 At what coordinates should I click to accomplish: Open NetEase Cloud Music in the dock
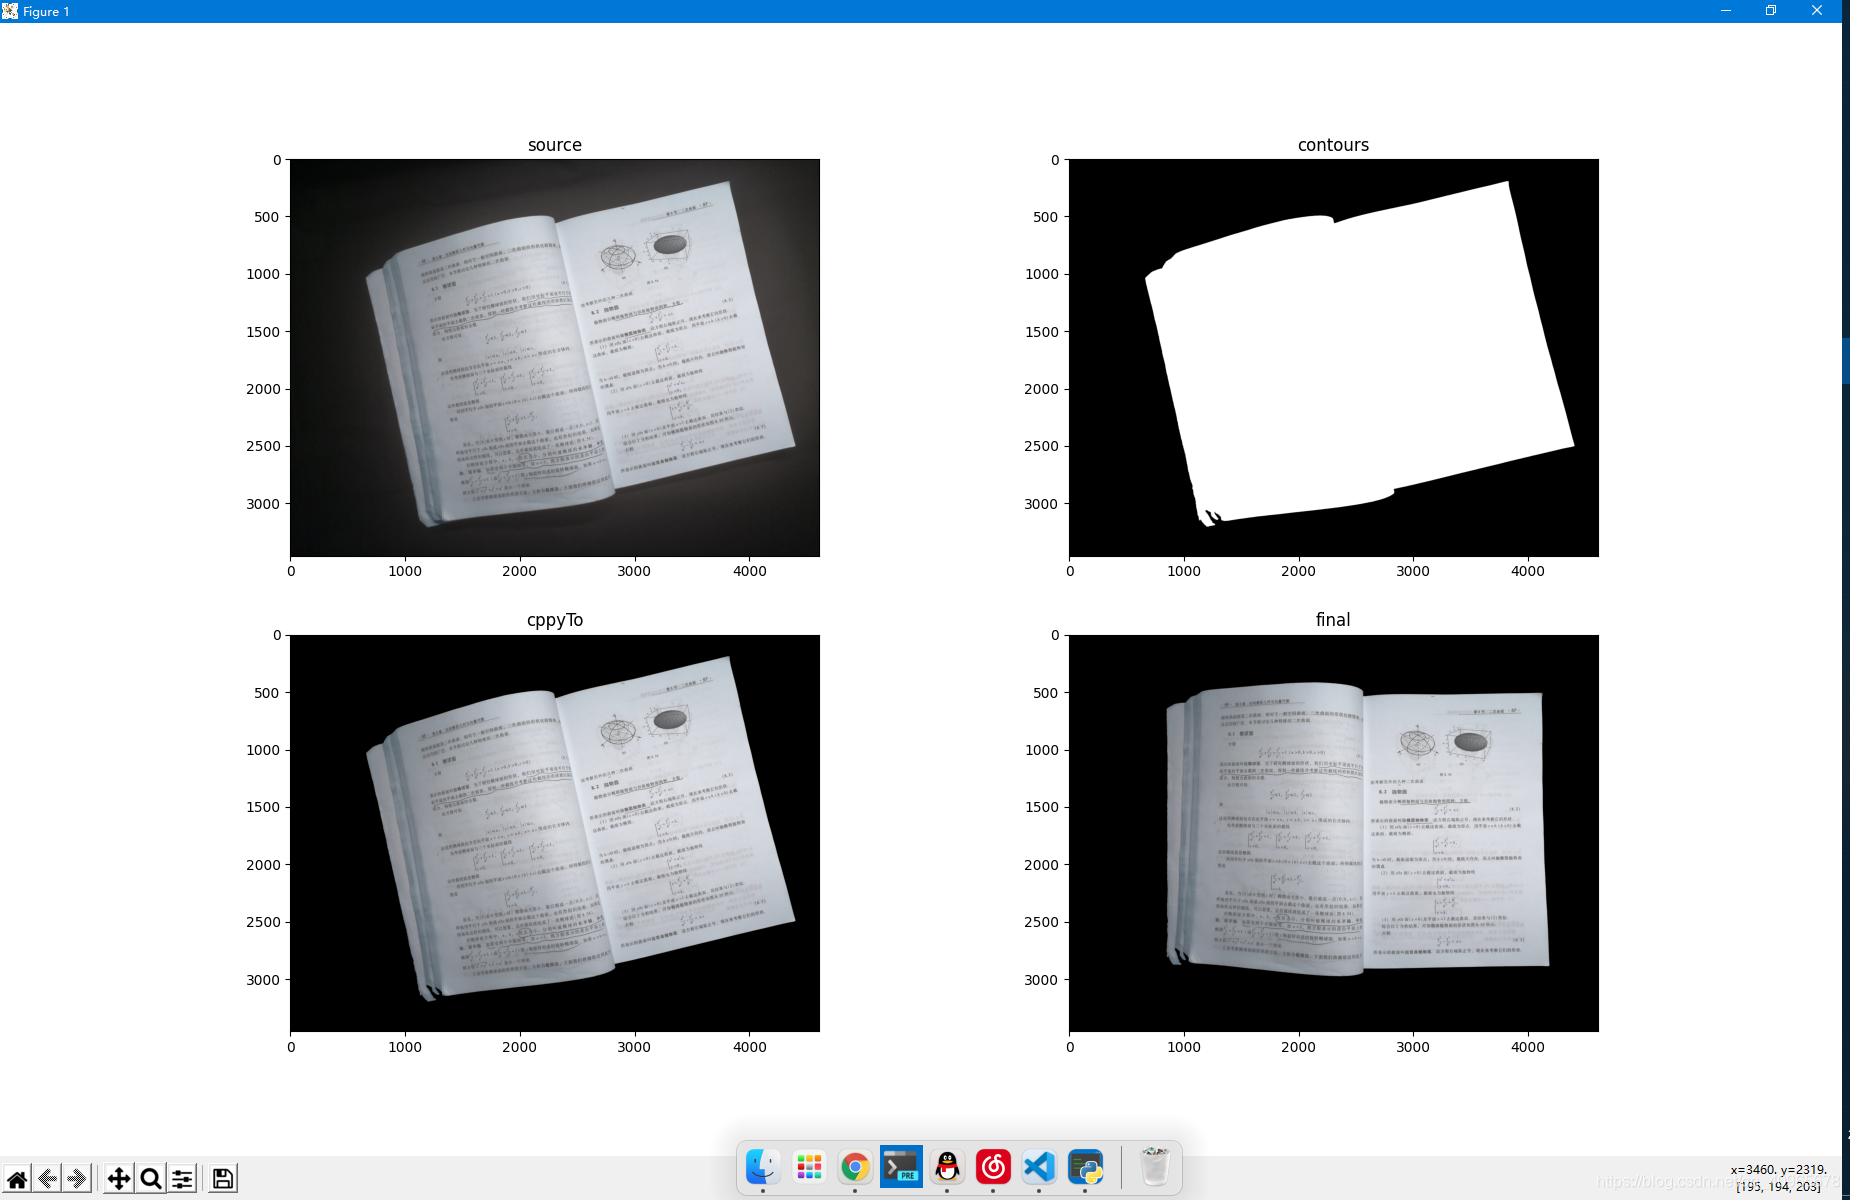(x=993, y=1166)
